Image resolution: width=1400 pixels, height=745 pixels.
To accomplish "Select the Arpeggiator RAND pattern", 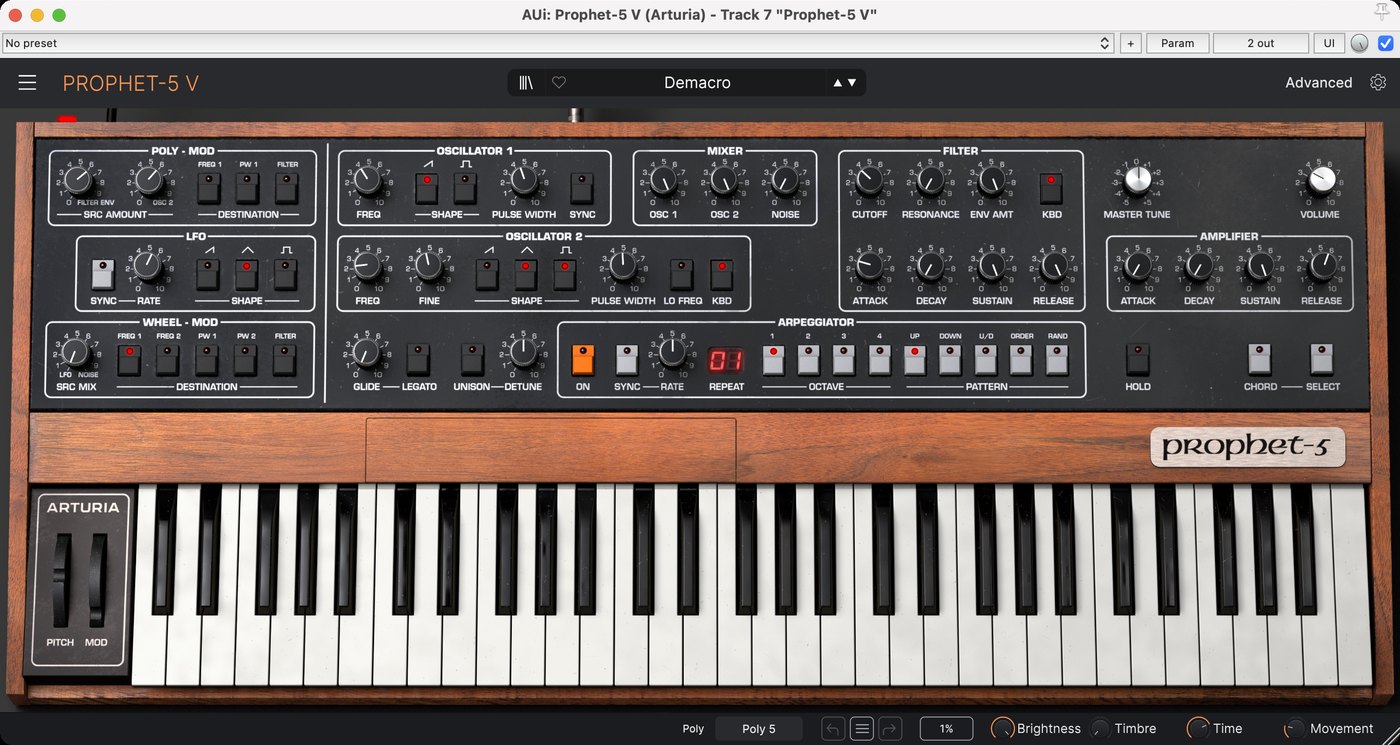I will [1057, 360].
